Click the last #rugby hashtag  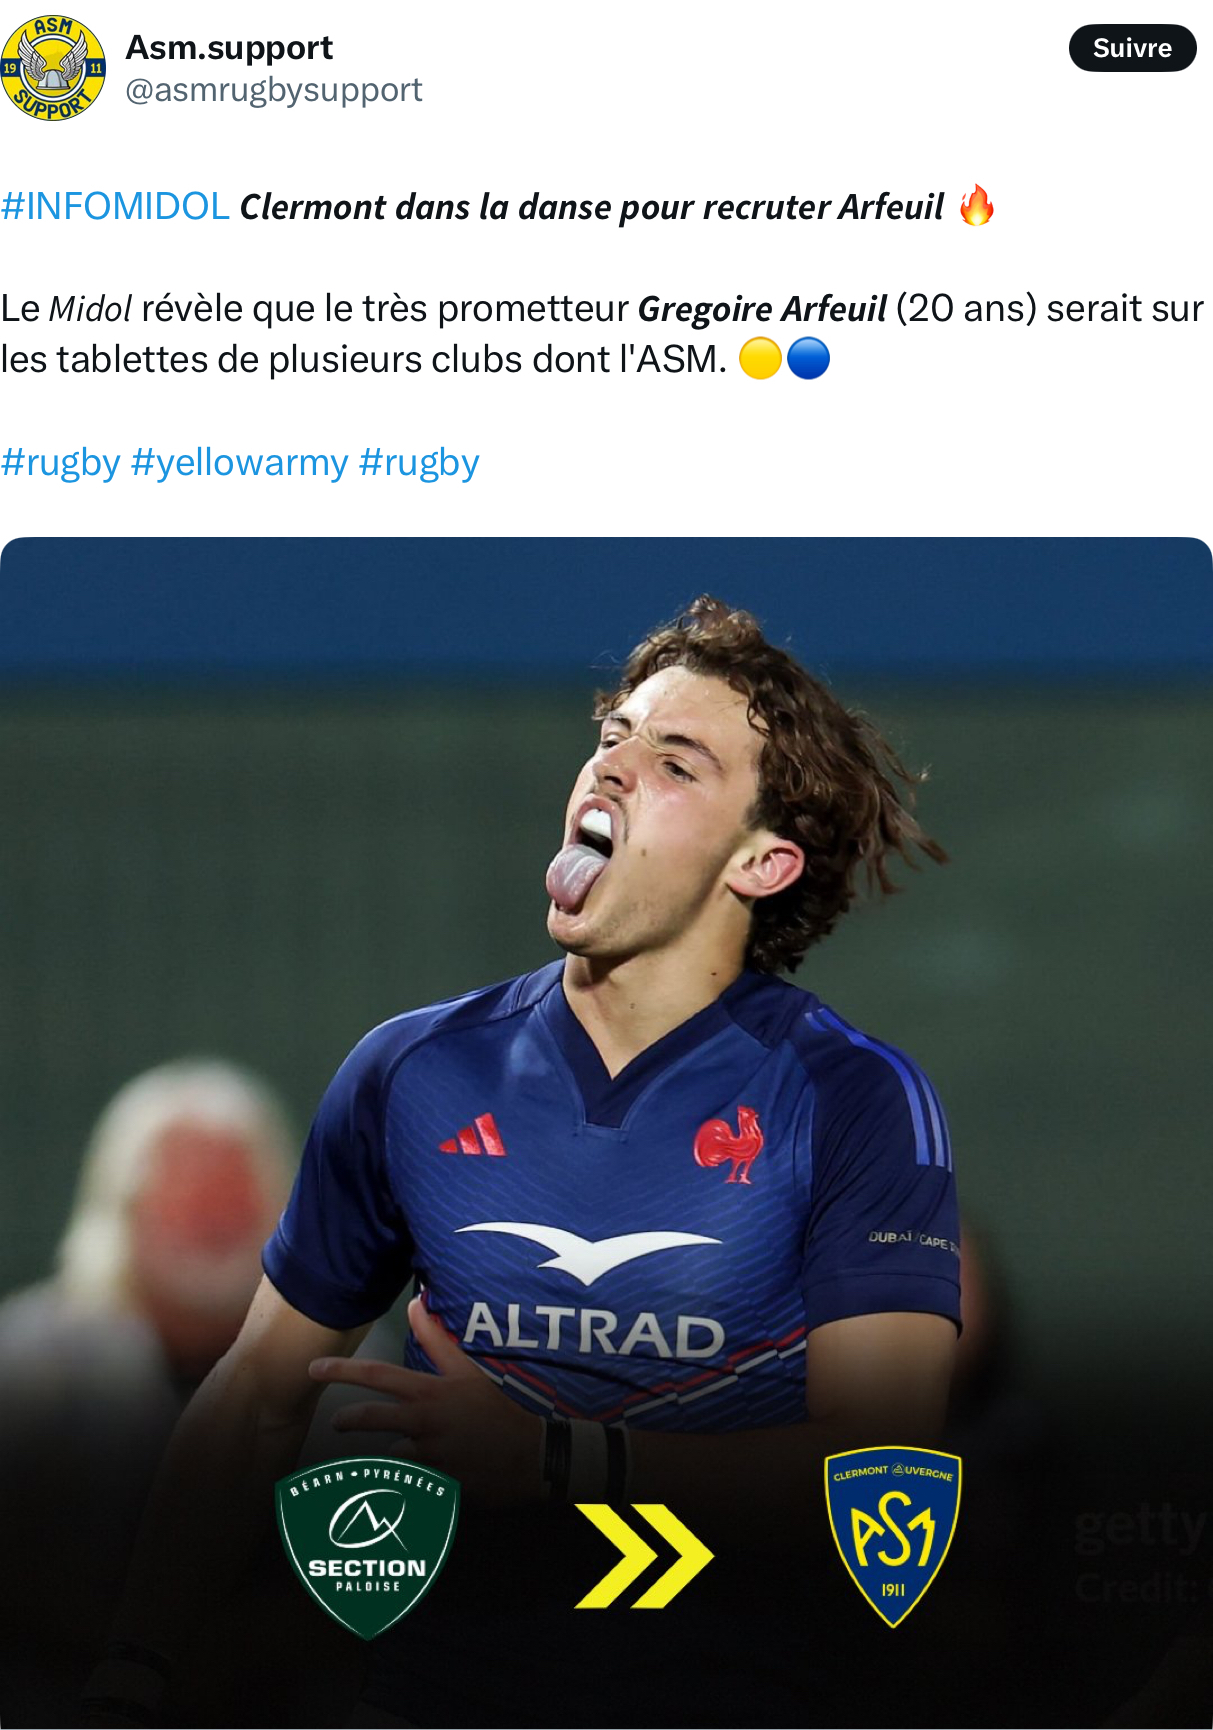(x=419, y=463)
